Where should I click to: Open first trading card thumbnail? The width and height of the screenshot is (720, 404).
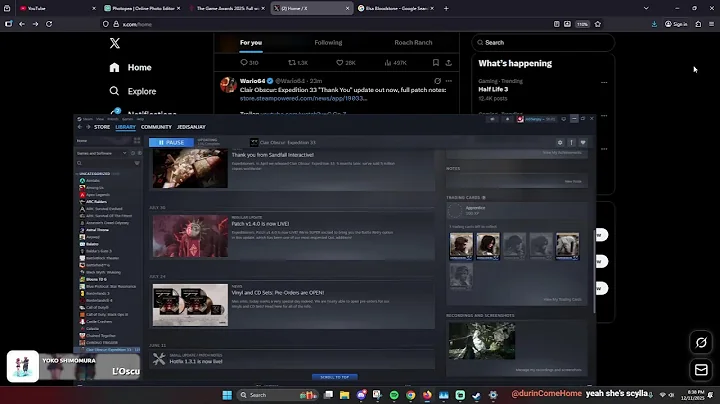(x=461, y=246)
